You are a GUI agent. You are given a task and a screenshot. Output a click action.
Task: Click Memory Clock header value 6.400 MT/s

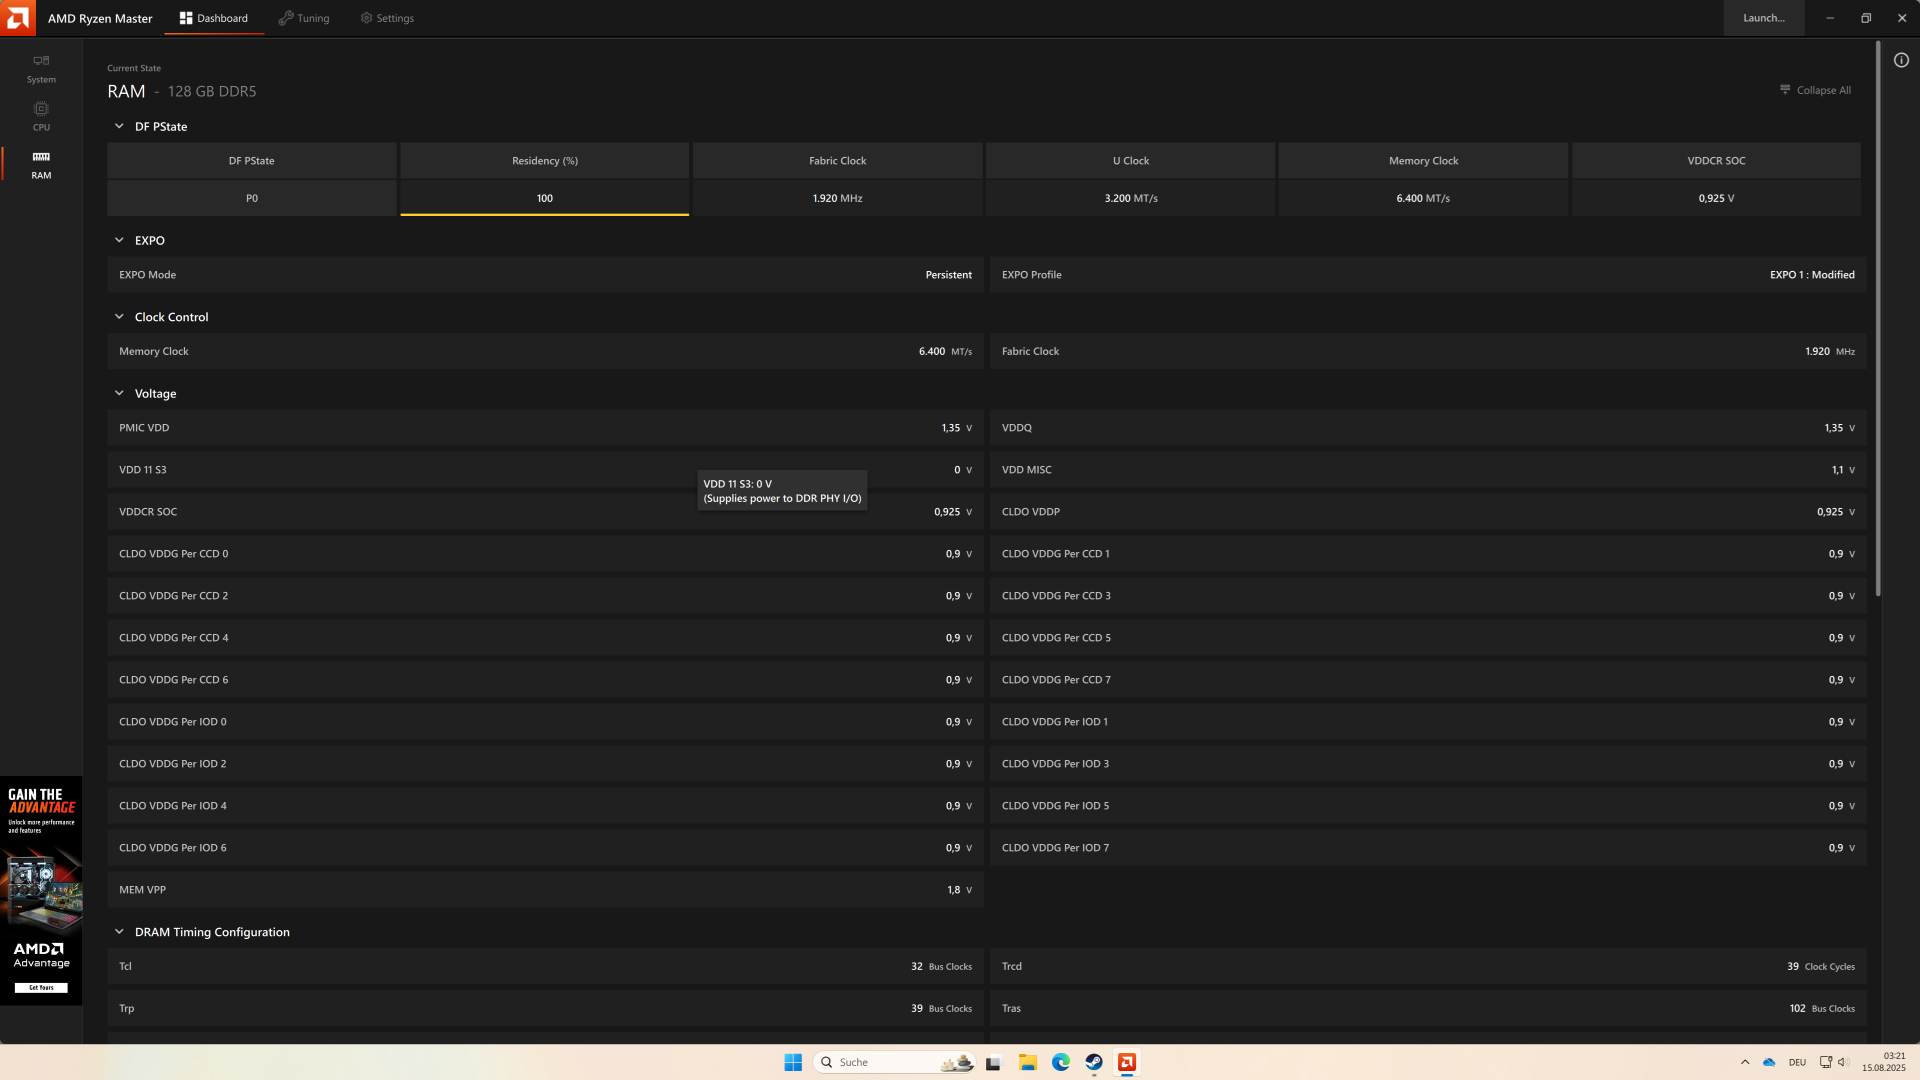click(x=1423, y=198)
